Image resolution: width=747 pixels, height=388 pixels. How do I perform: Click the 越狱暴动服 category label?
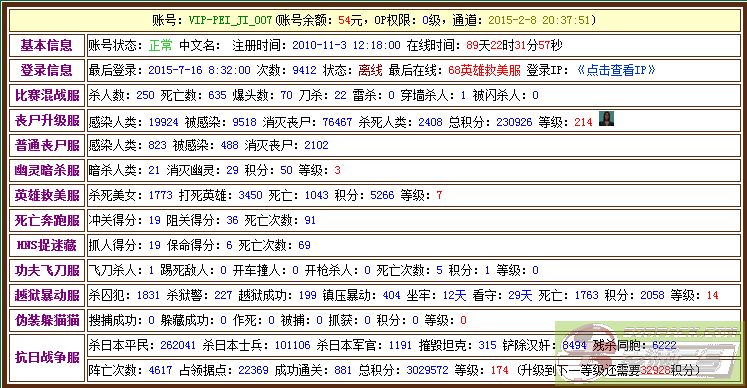click(x=47, y=296)
